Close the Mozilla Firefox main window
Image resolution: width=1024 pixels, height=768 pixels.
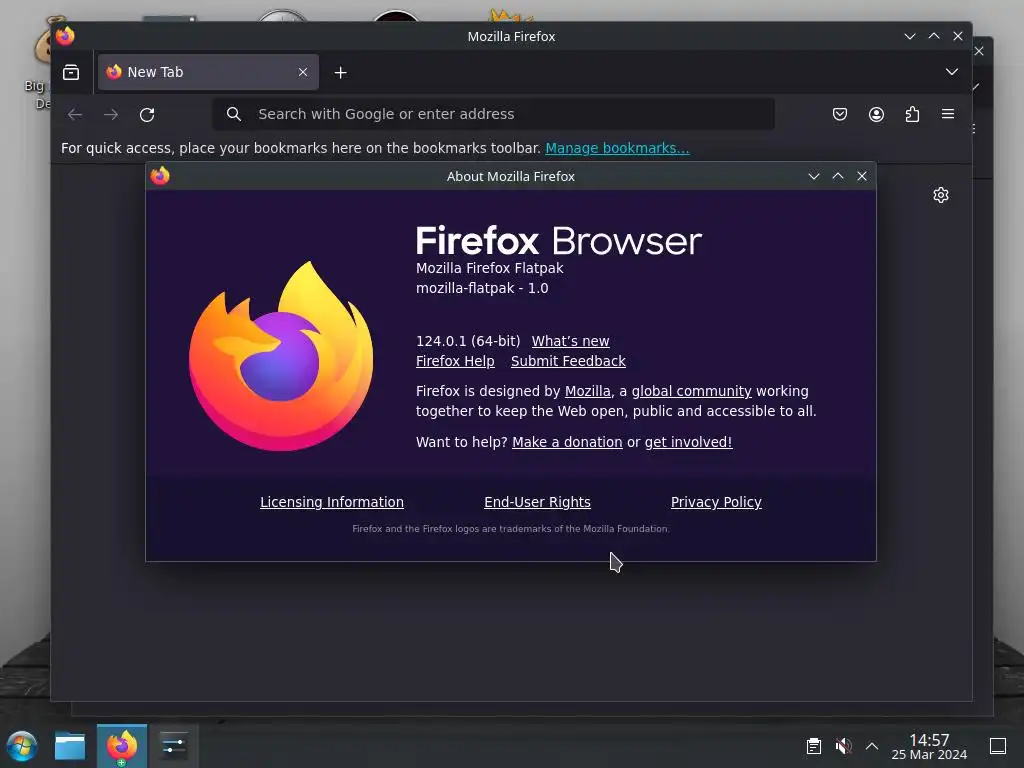[x=958, y=37]
